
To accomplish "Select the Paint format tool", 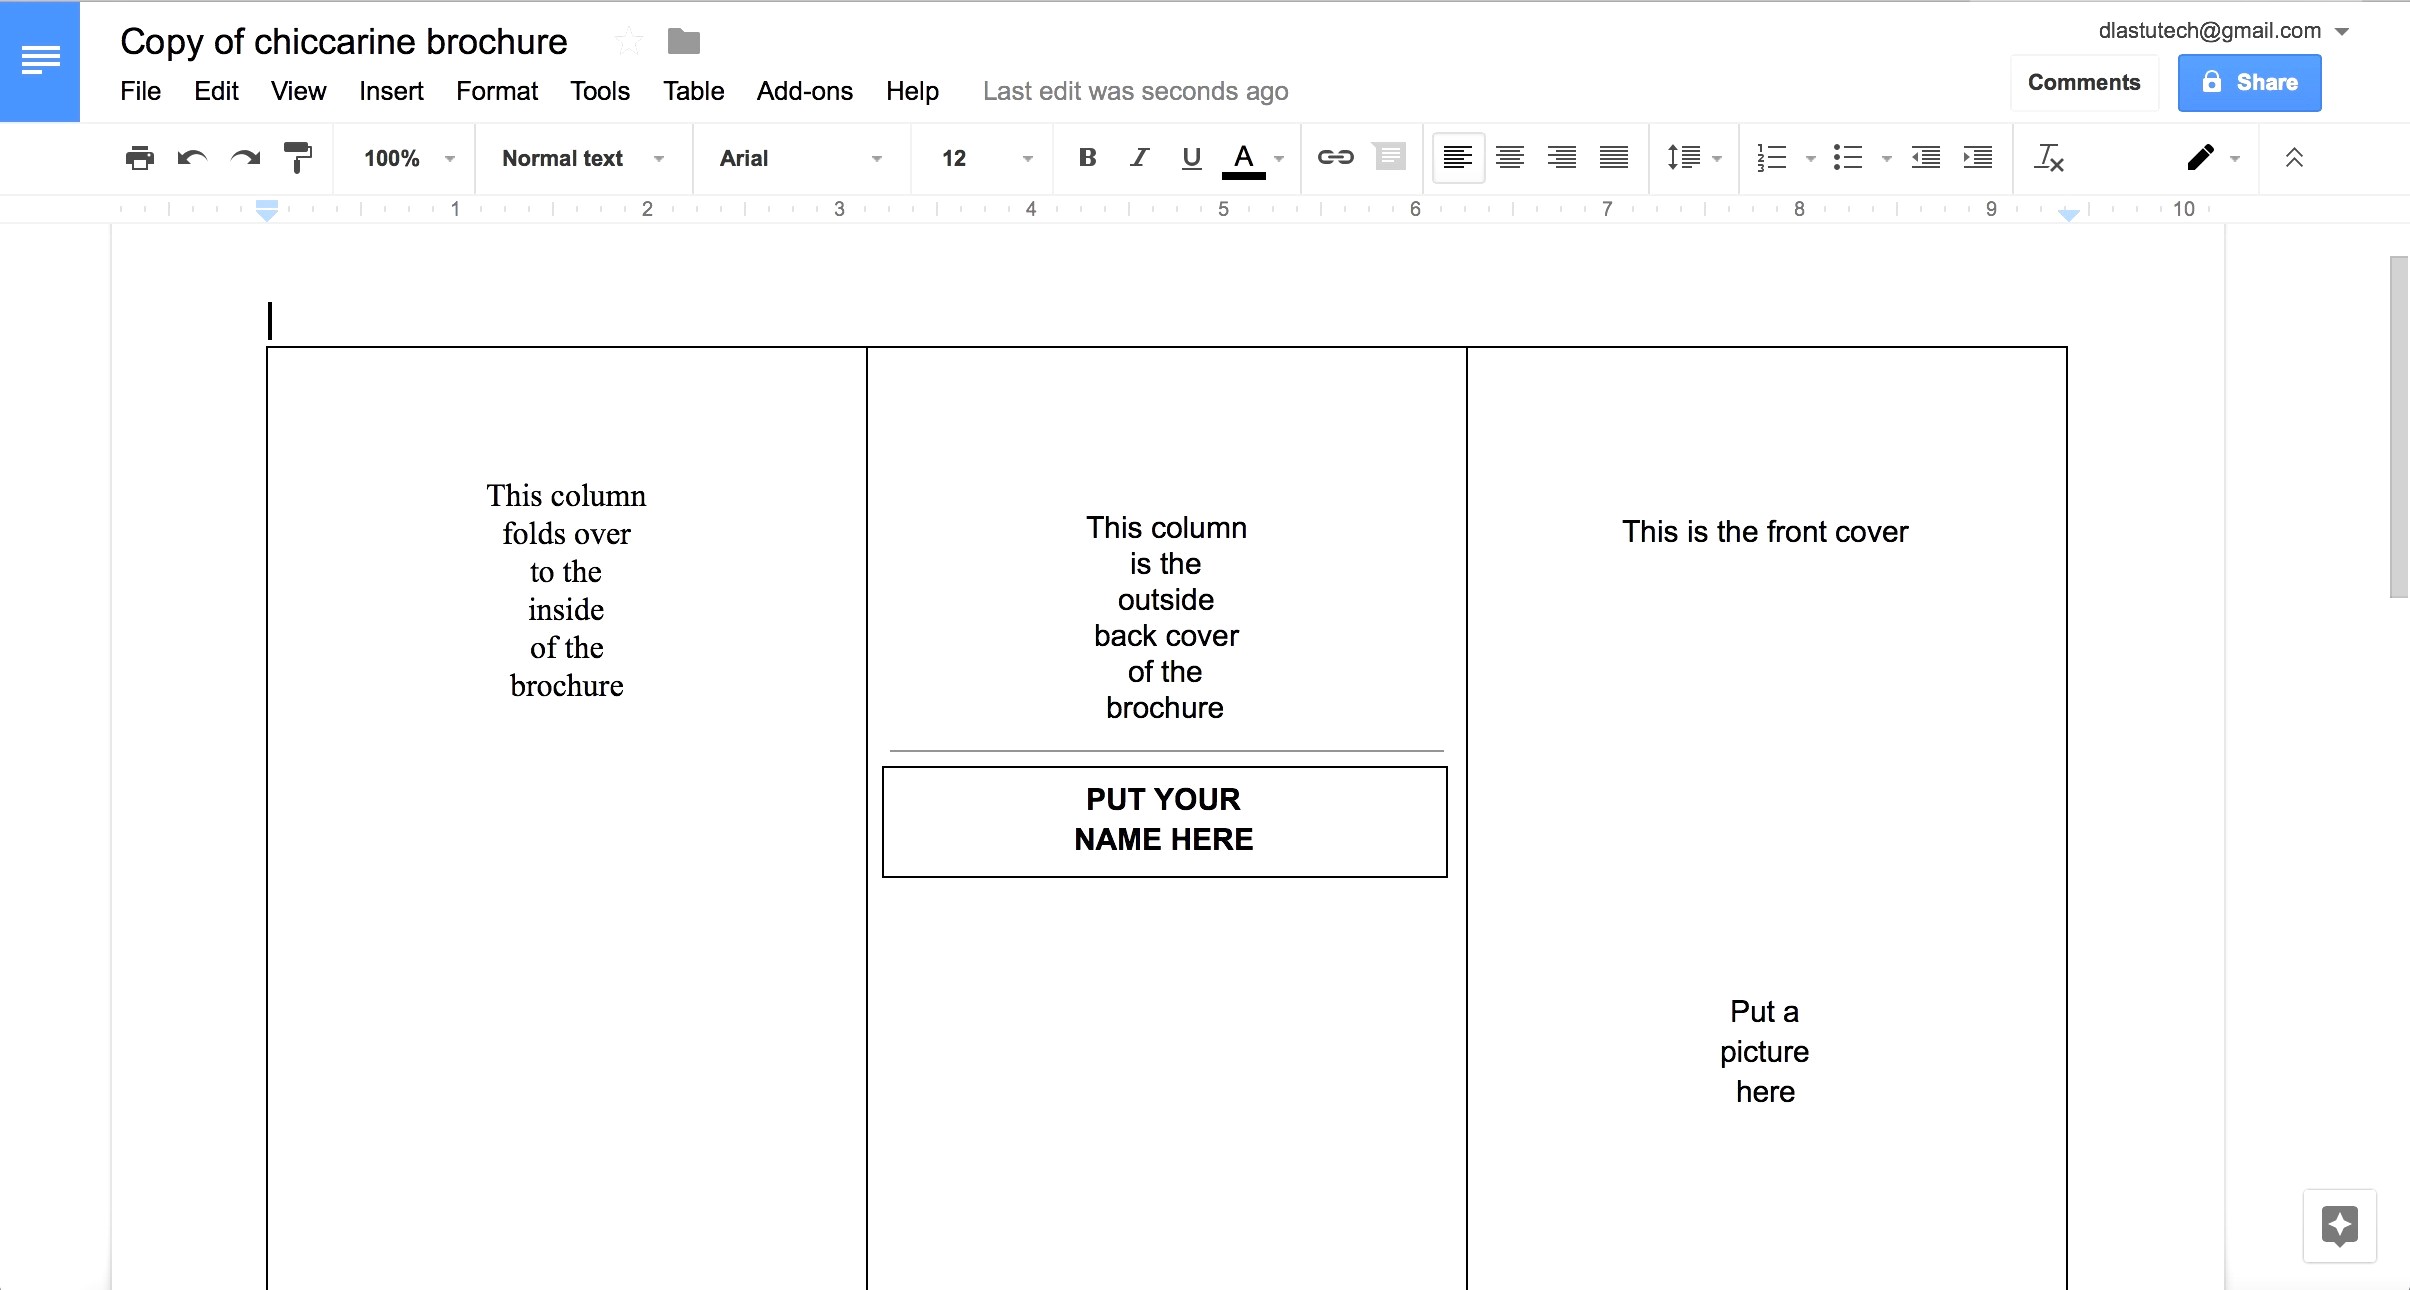I will (296, 158).
